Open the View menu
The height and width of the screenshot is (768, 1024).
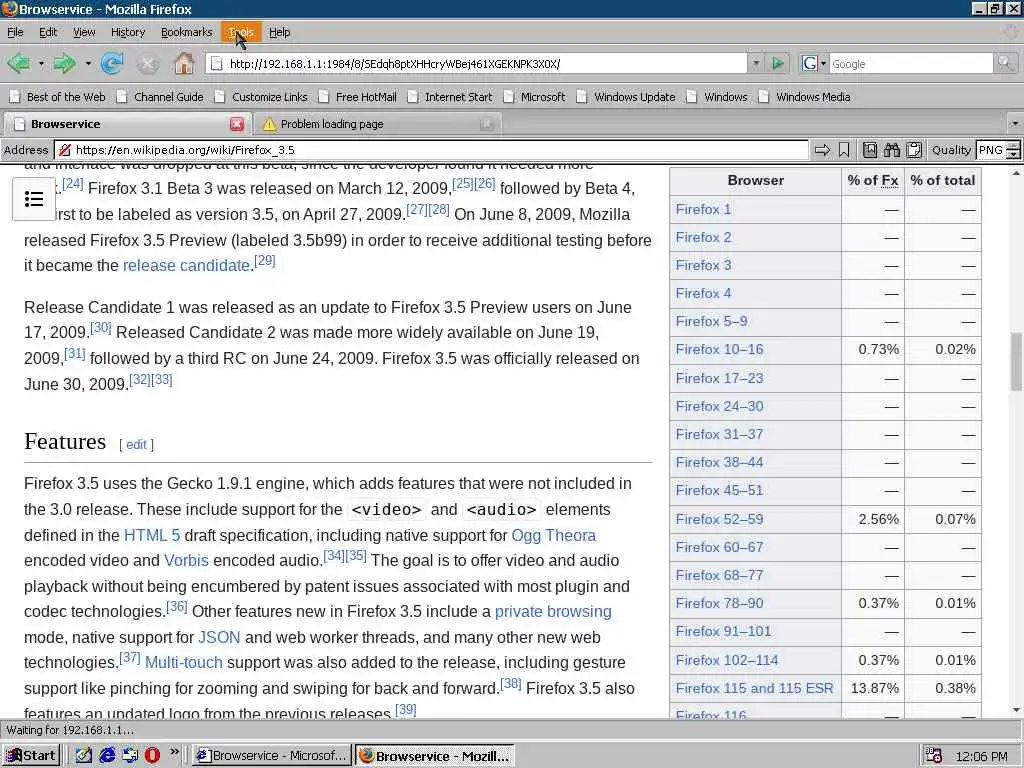(x=84, y=32)
